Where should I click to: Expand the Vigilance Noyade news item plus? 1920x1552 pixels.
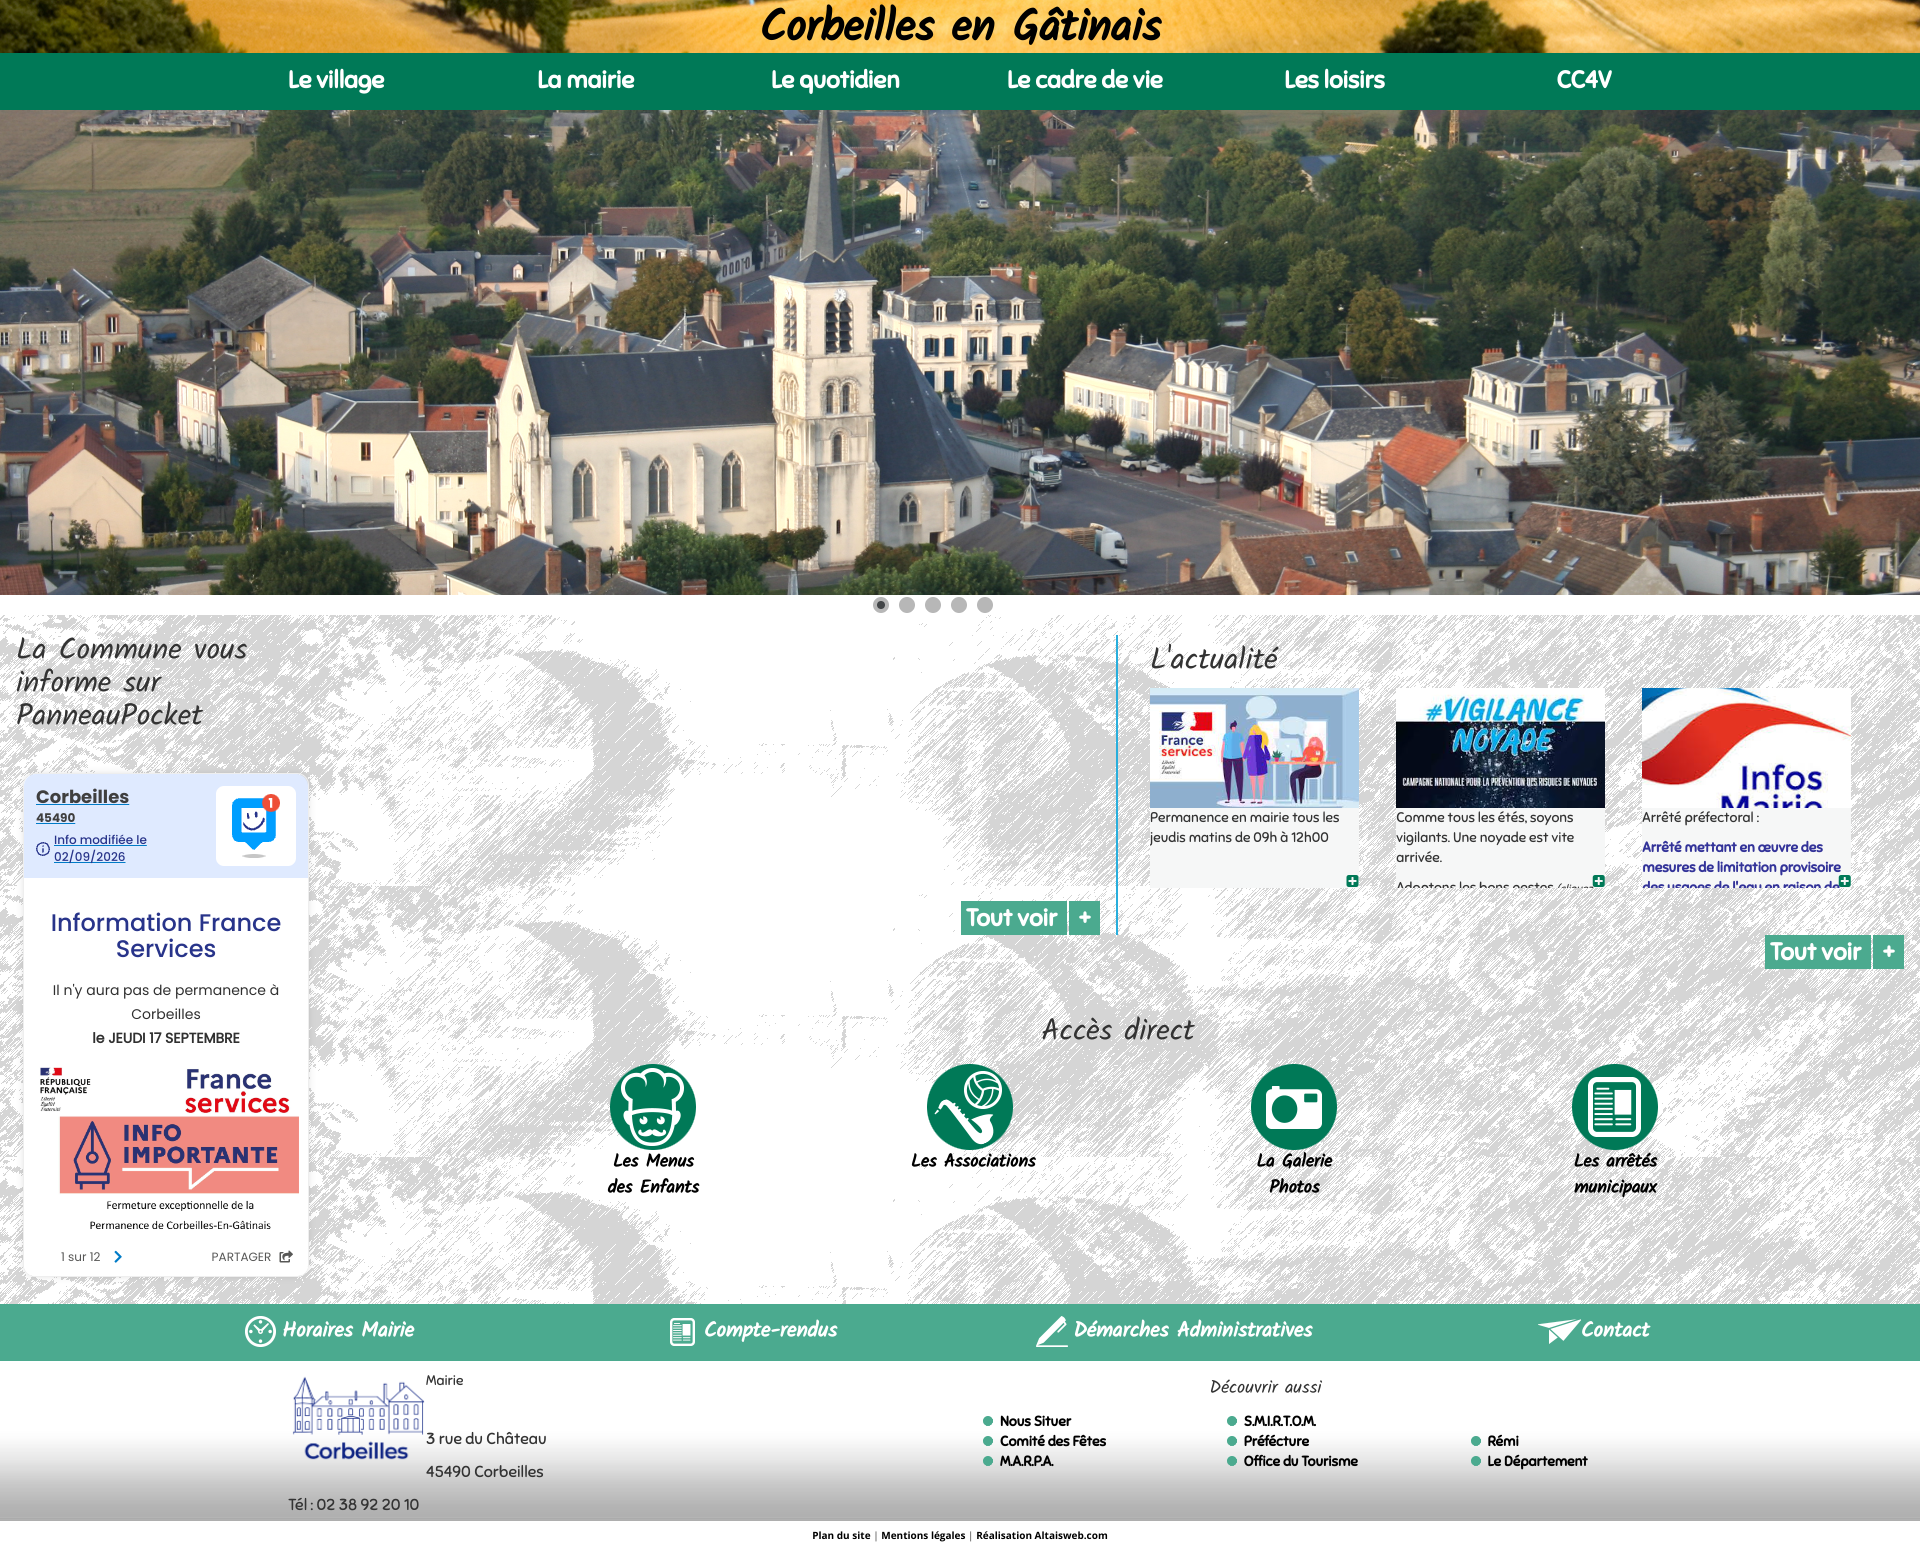point(1598,881)
